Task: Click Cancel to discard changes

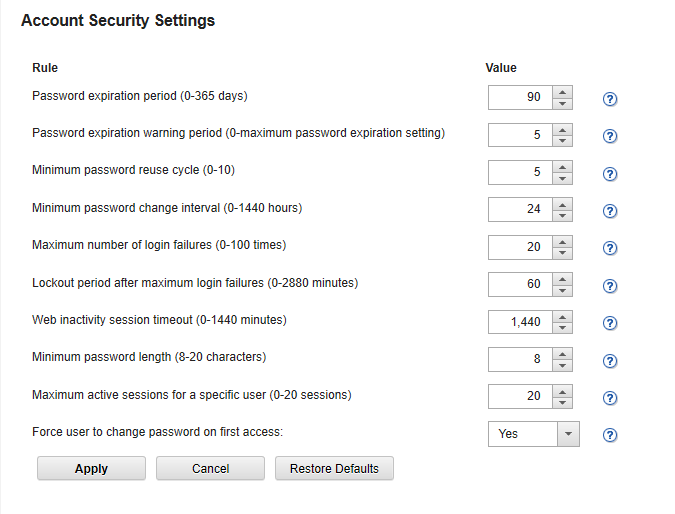Action: pos(210,468)
